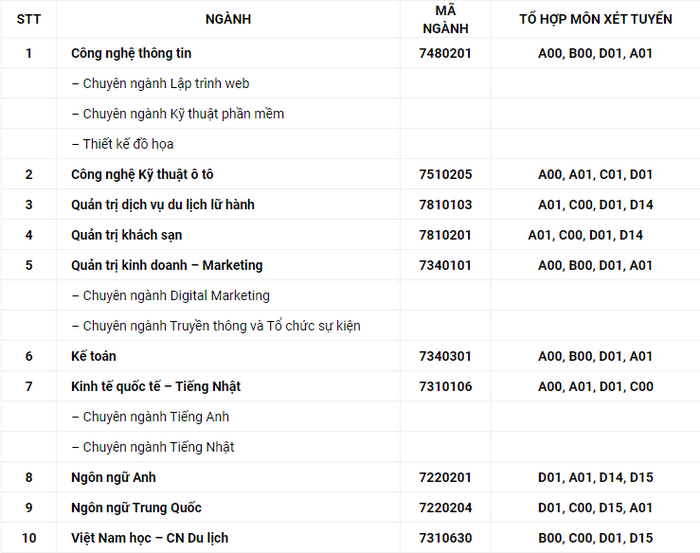Click Quản trị dịch vụ du lịch lữ hành
700x553 pixels.
[162, 205]
